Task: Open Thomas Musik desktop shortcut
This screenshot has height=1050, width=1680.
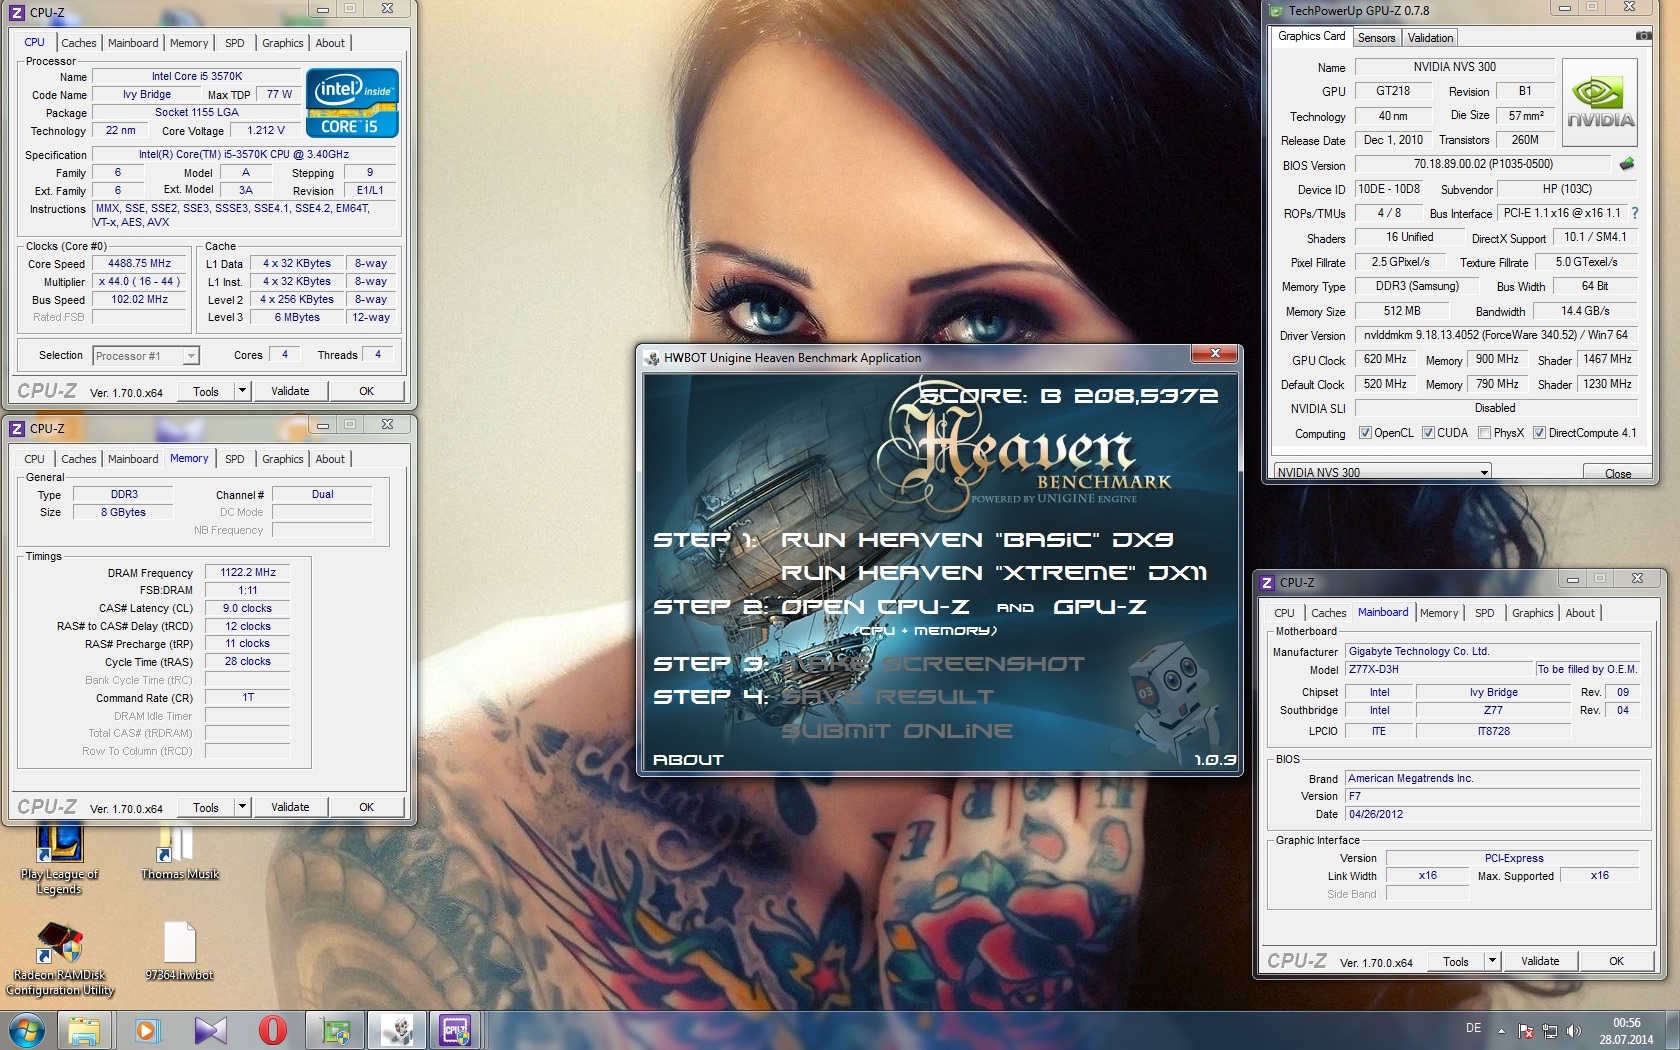Action: 179,853
